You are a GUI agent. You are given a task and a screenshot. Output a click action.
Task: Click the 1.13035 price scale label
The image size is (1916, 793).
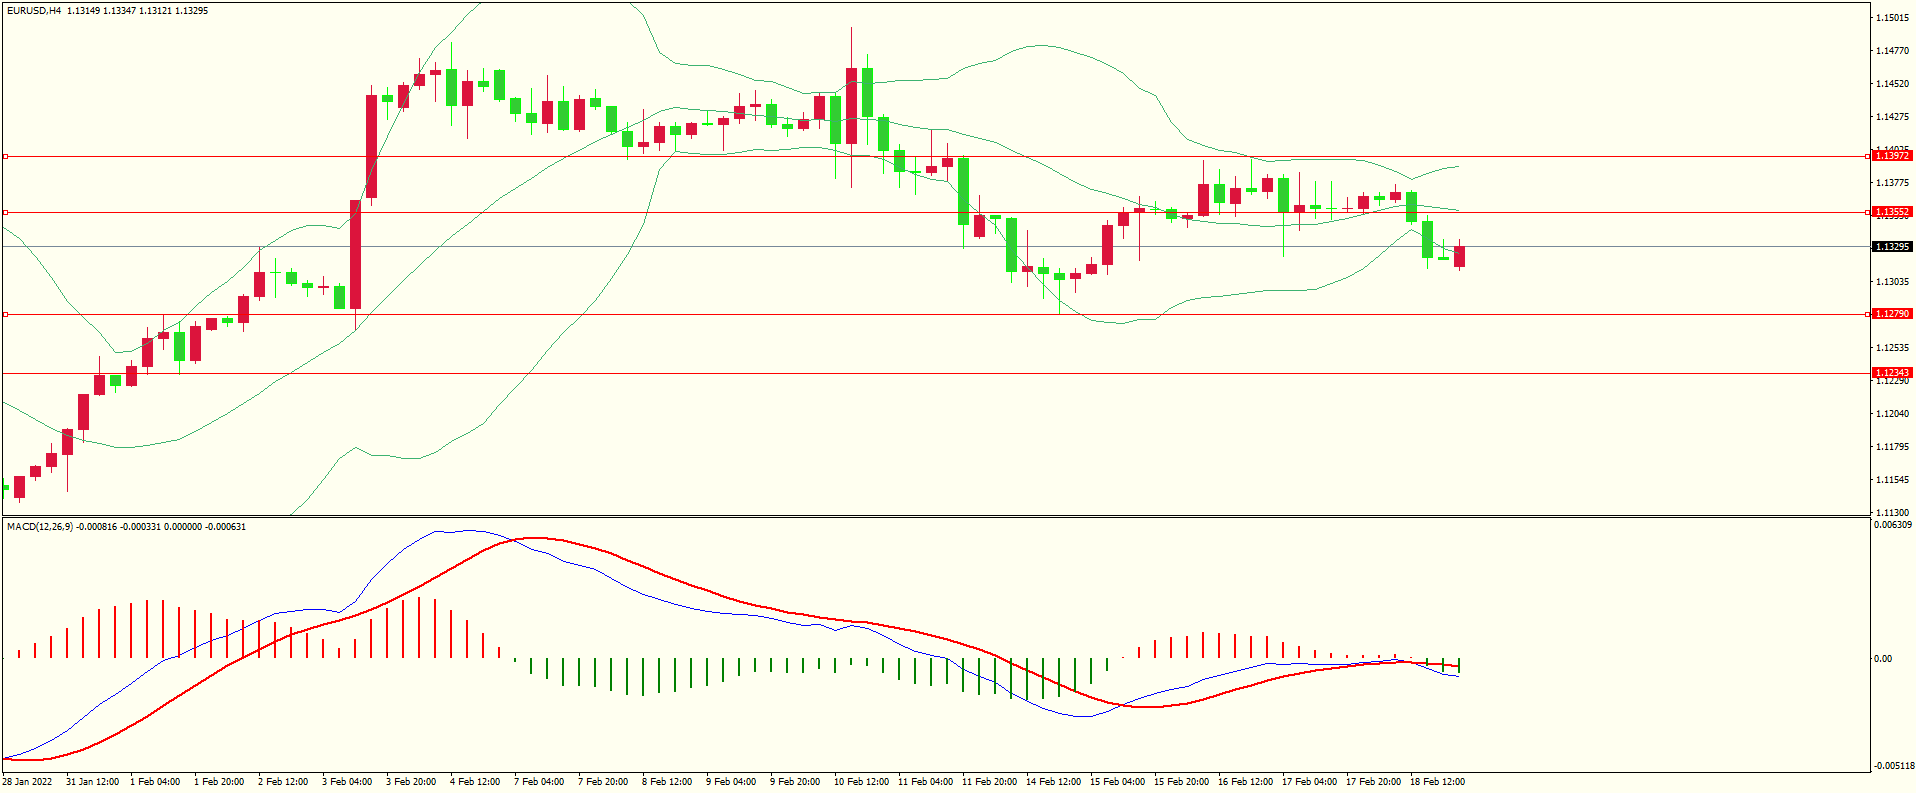(x=1892, y=282)
